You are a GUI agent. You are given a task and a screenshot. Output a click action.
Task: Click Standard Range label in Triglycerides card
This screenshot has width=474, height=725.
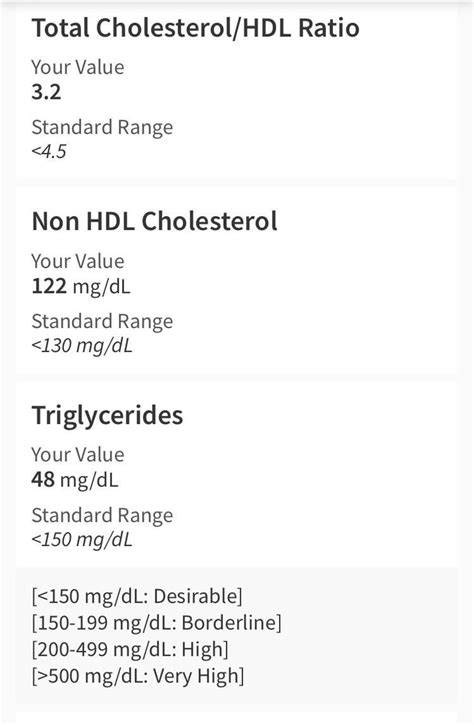pyautogui.click(x=102, y=516)
